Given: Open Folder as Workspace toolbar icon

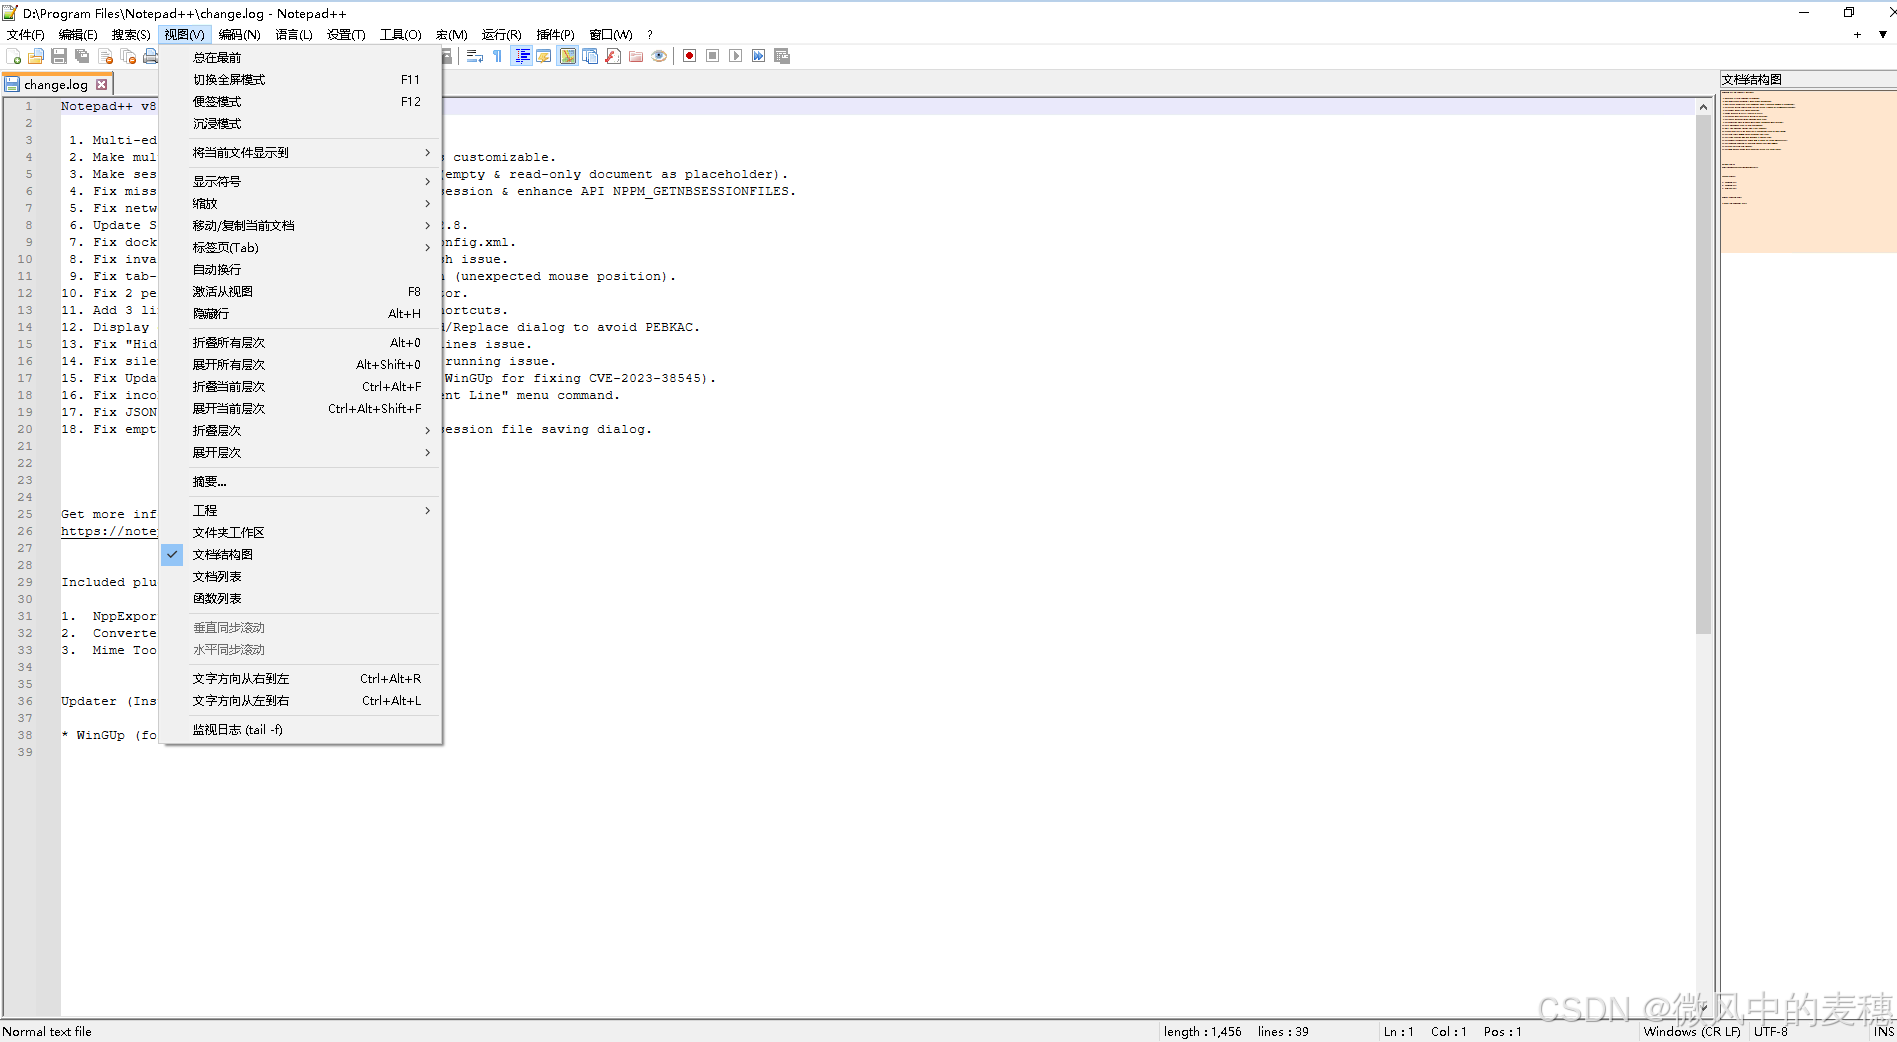Looking at the screenshot, I should [x=636, y=56].
